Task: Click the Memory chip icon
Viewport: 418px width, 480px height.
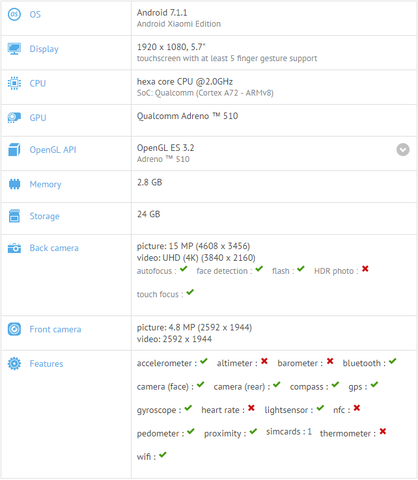Action: click(x=14, y=184)
